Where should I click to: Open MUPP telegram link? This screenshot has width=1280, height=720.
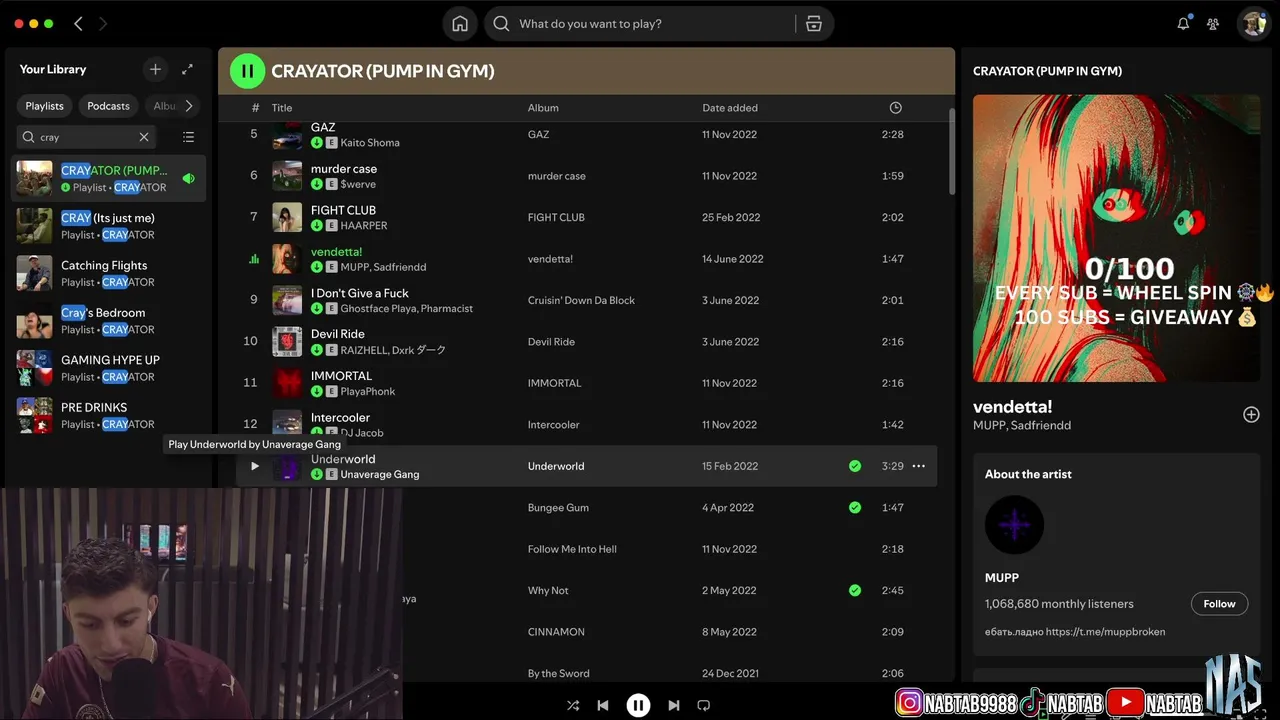tap(1105, 632)
